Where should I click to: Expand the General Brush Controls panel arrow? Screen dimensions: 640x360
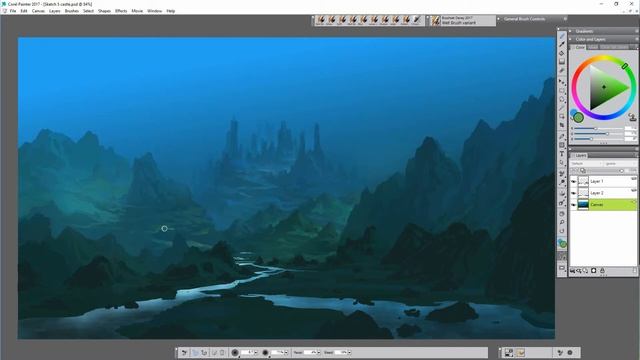(498, 19)
